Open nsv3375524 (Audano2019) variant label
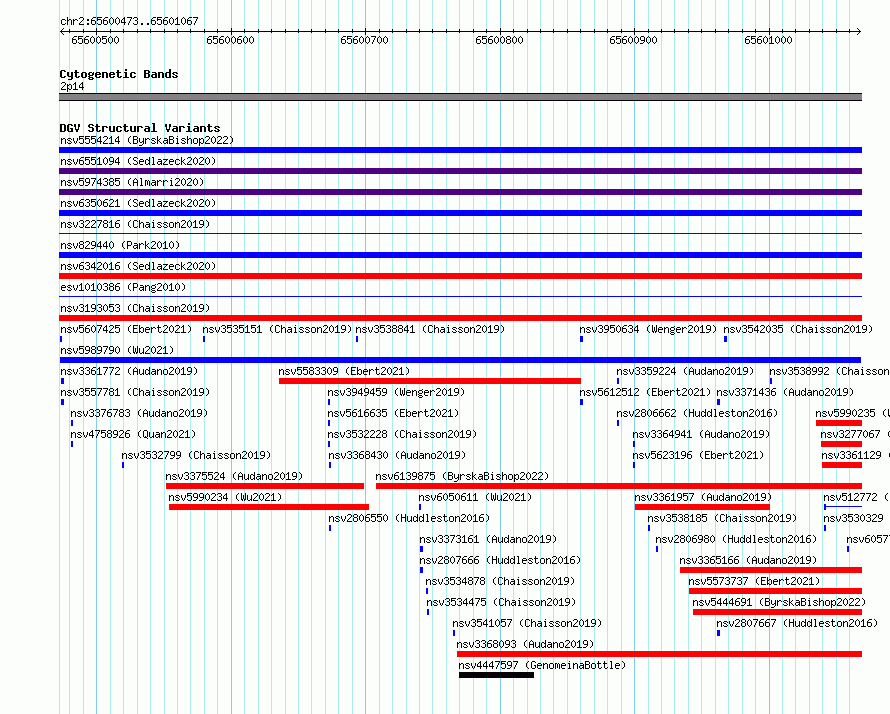 234,476
